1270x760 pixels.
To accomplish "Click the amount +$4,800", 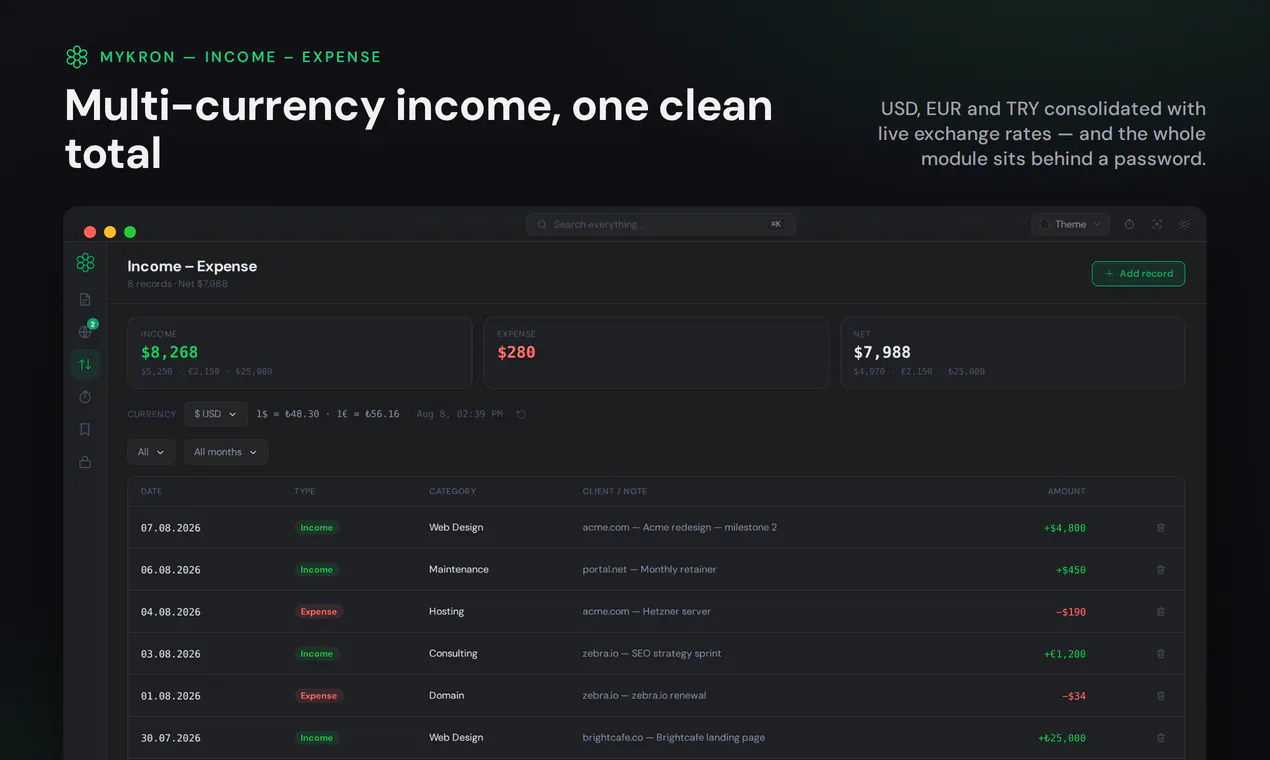I will click(1063, 528).
